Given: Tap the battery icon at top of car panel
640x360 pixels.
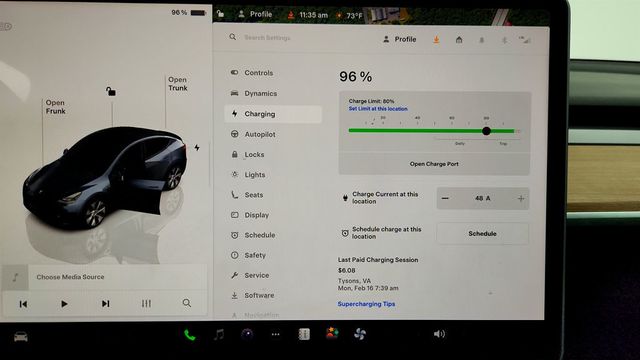Looking at the screenshot, I should [198, 13].
